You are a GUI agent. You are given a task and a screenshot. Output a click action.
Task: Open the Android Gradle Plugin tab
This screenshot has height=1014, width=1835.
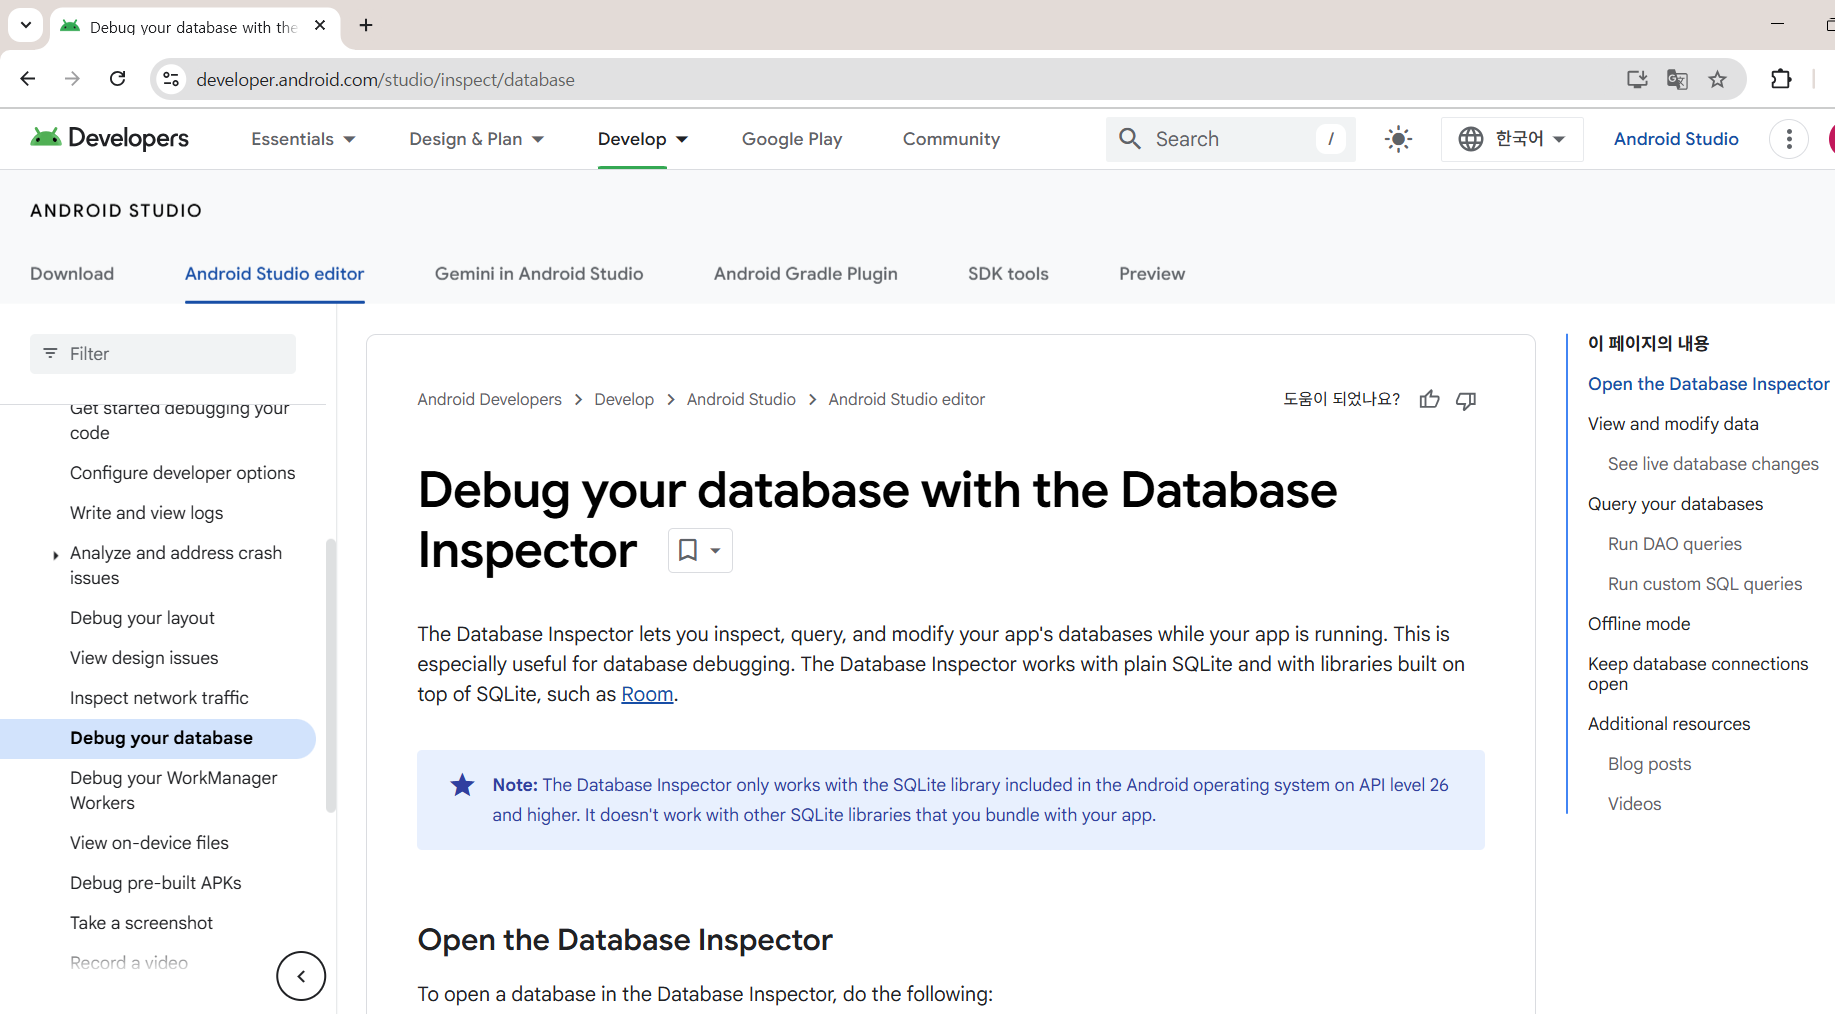[806, 274]
